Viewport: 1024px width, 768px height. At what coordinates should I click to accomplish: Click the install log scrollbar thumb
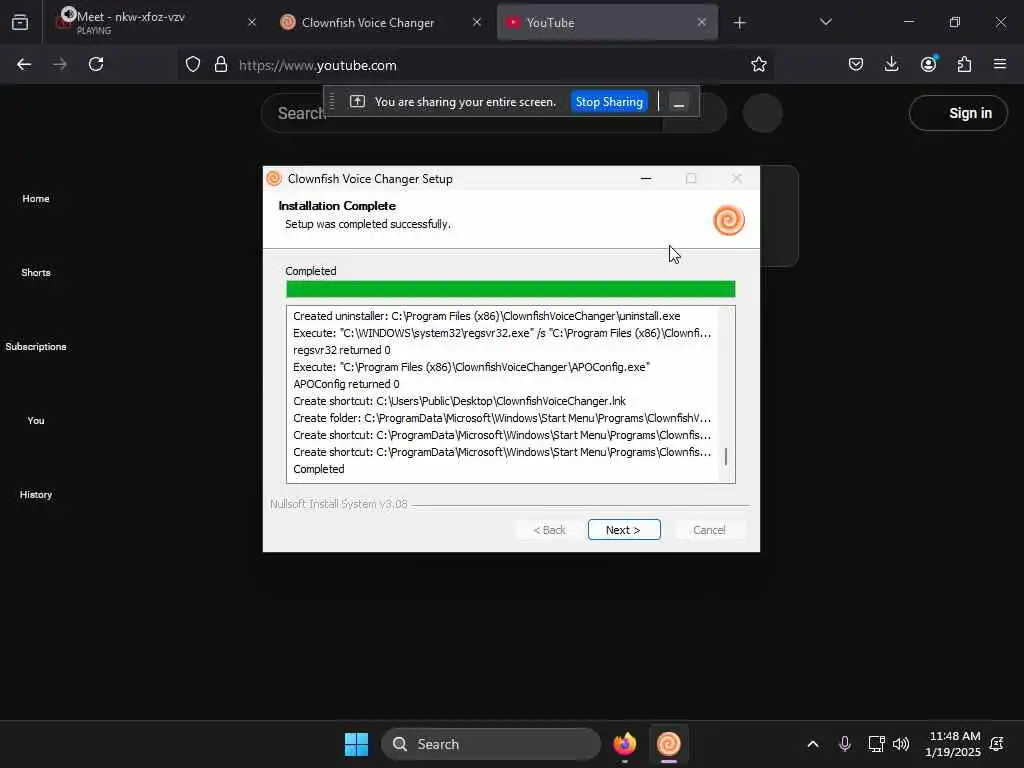(726, 456)
